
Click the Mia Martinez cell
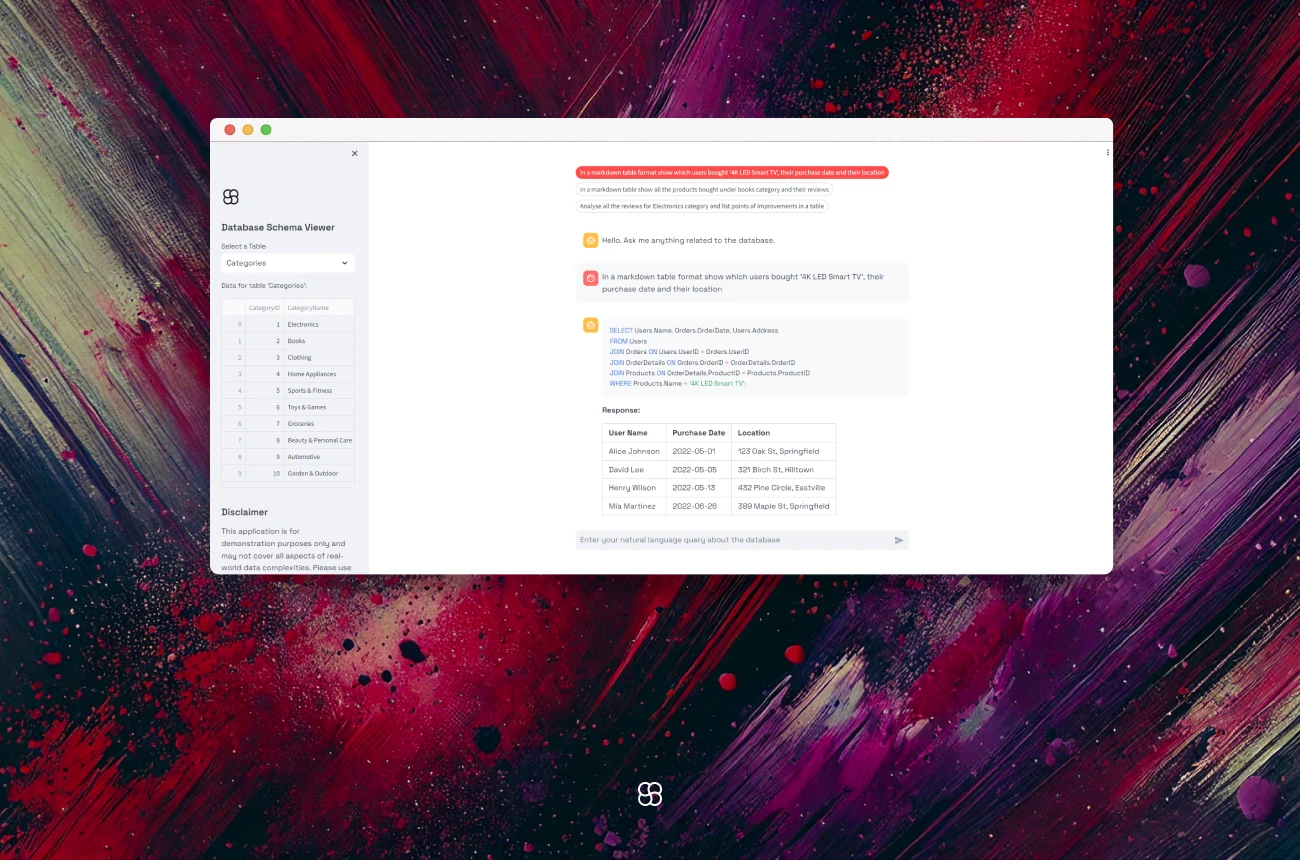[634, 506]
